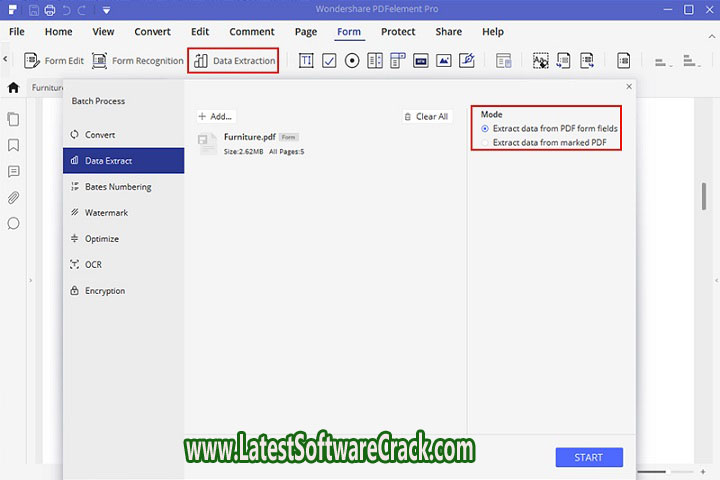Select OCR in Batch Process
This screenshot has height=480, width=720.
point(124,265)
